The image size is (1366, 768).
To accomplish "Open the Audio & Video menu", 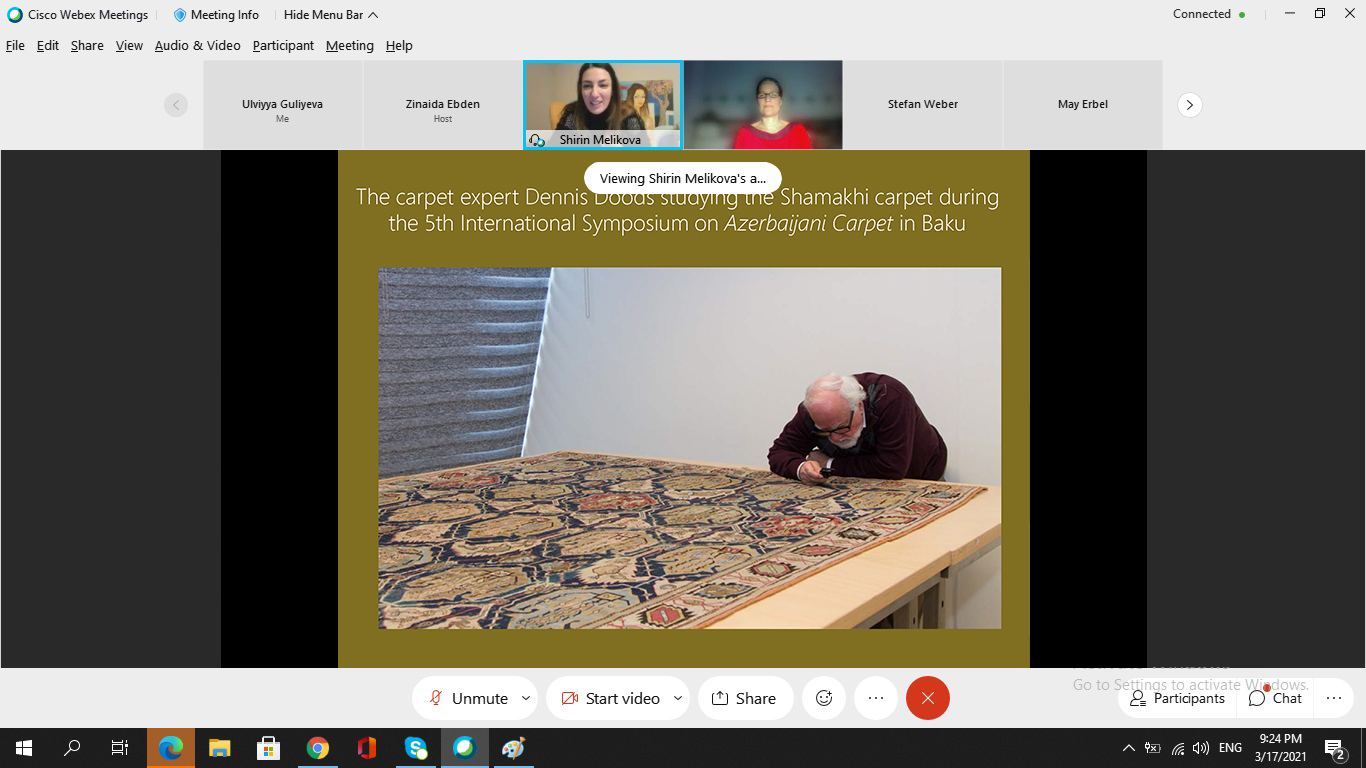I will (x=197, y=45).
